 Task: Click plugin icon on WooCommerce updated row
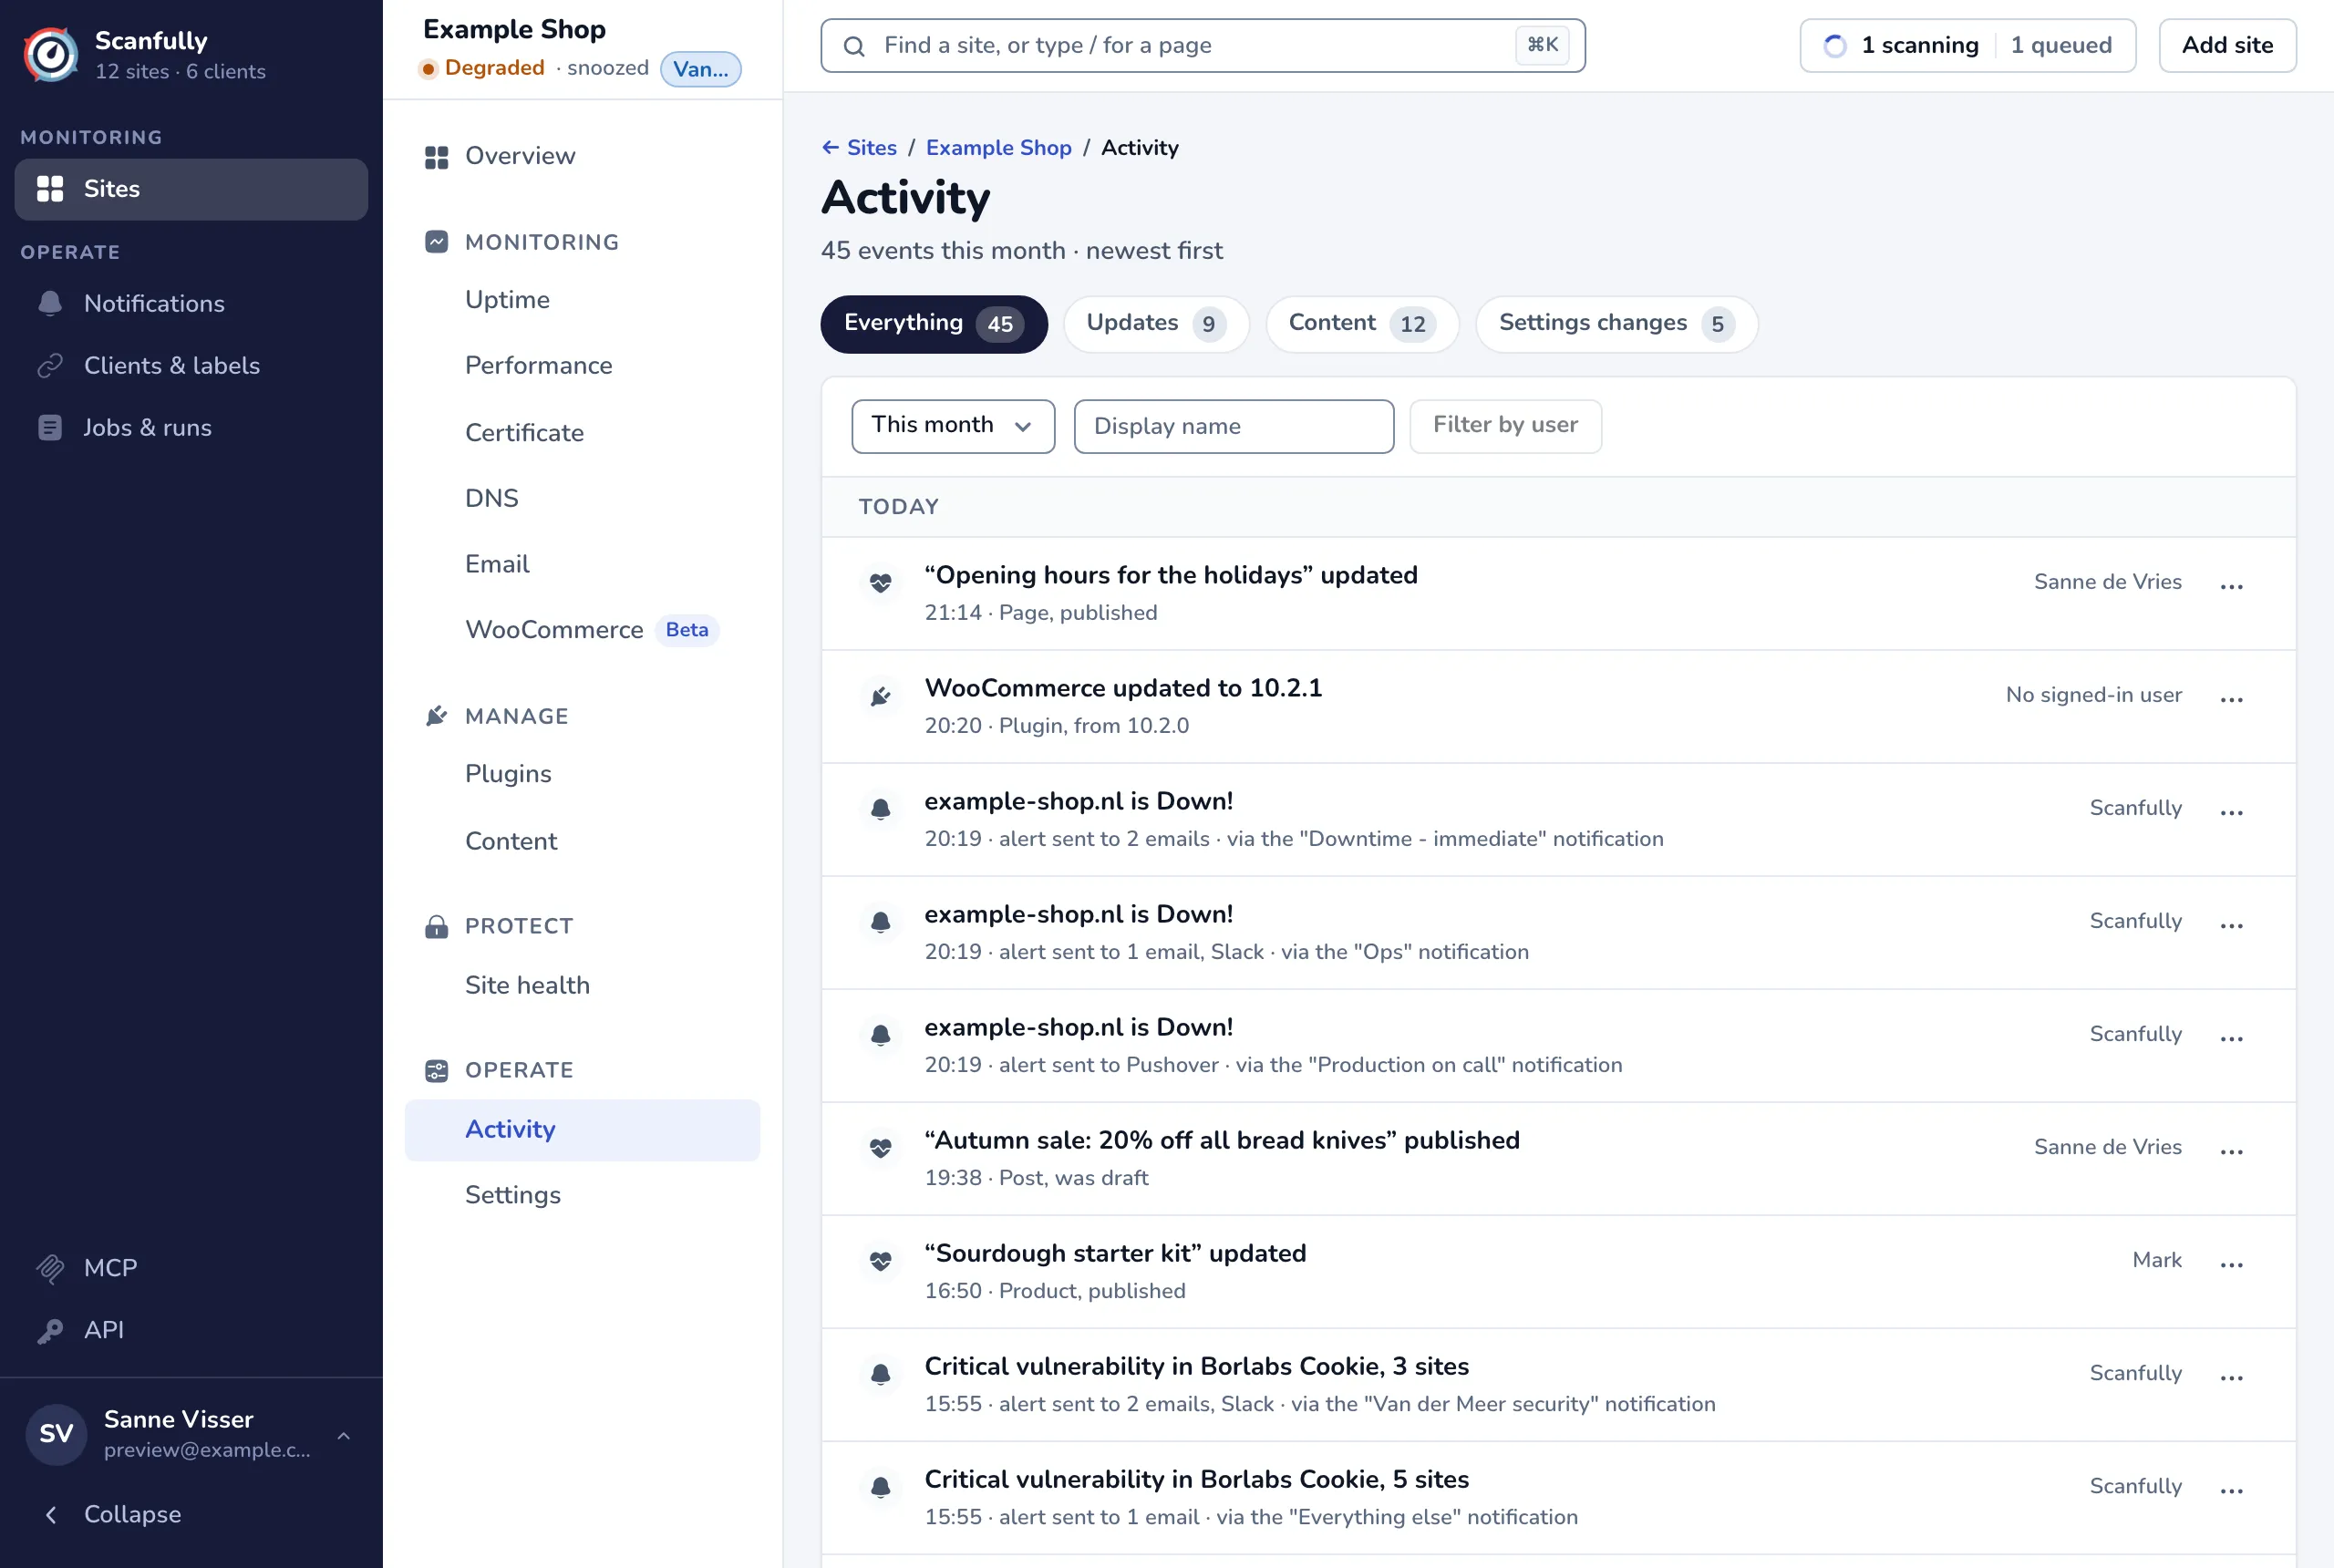coord(880,696)
